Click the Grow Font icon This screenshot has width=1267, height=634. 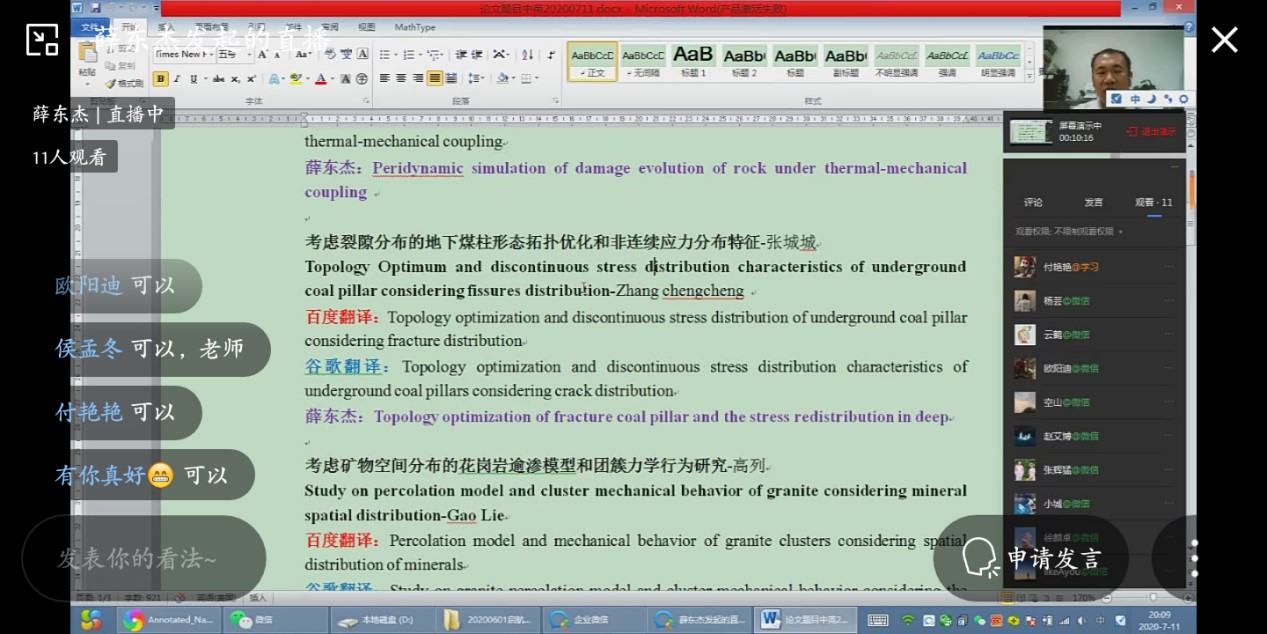(262, 54)
